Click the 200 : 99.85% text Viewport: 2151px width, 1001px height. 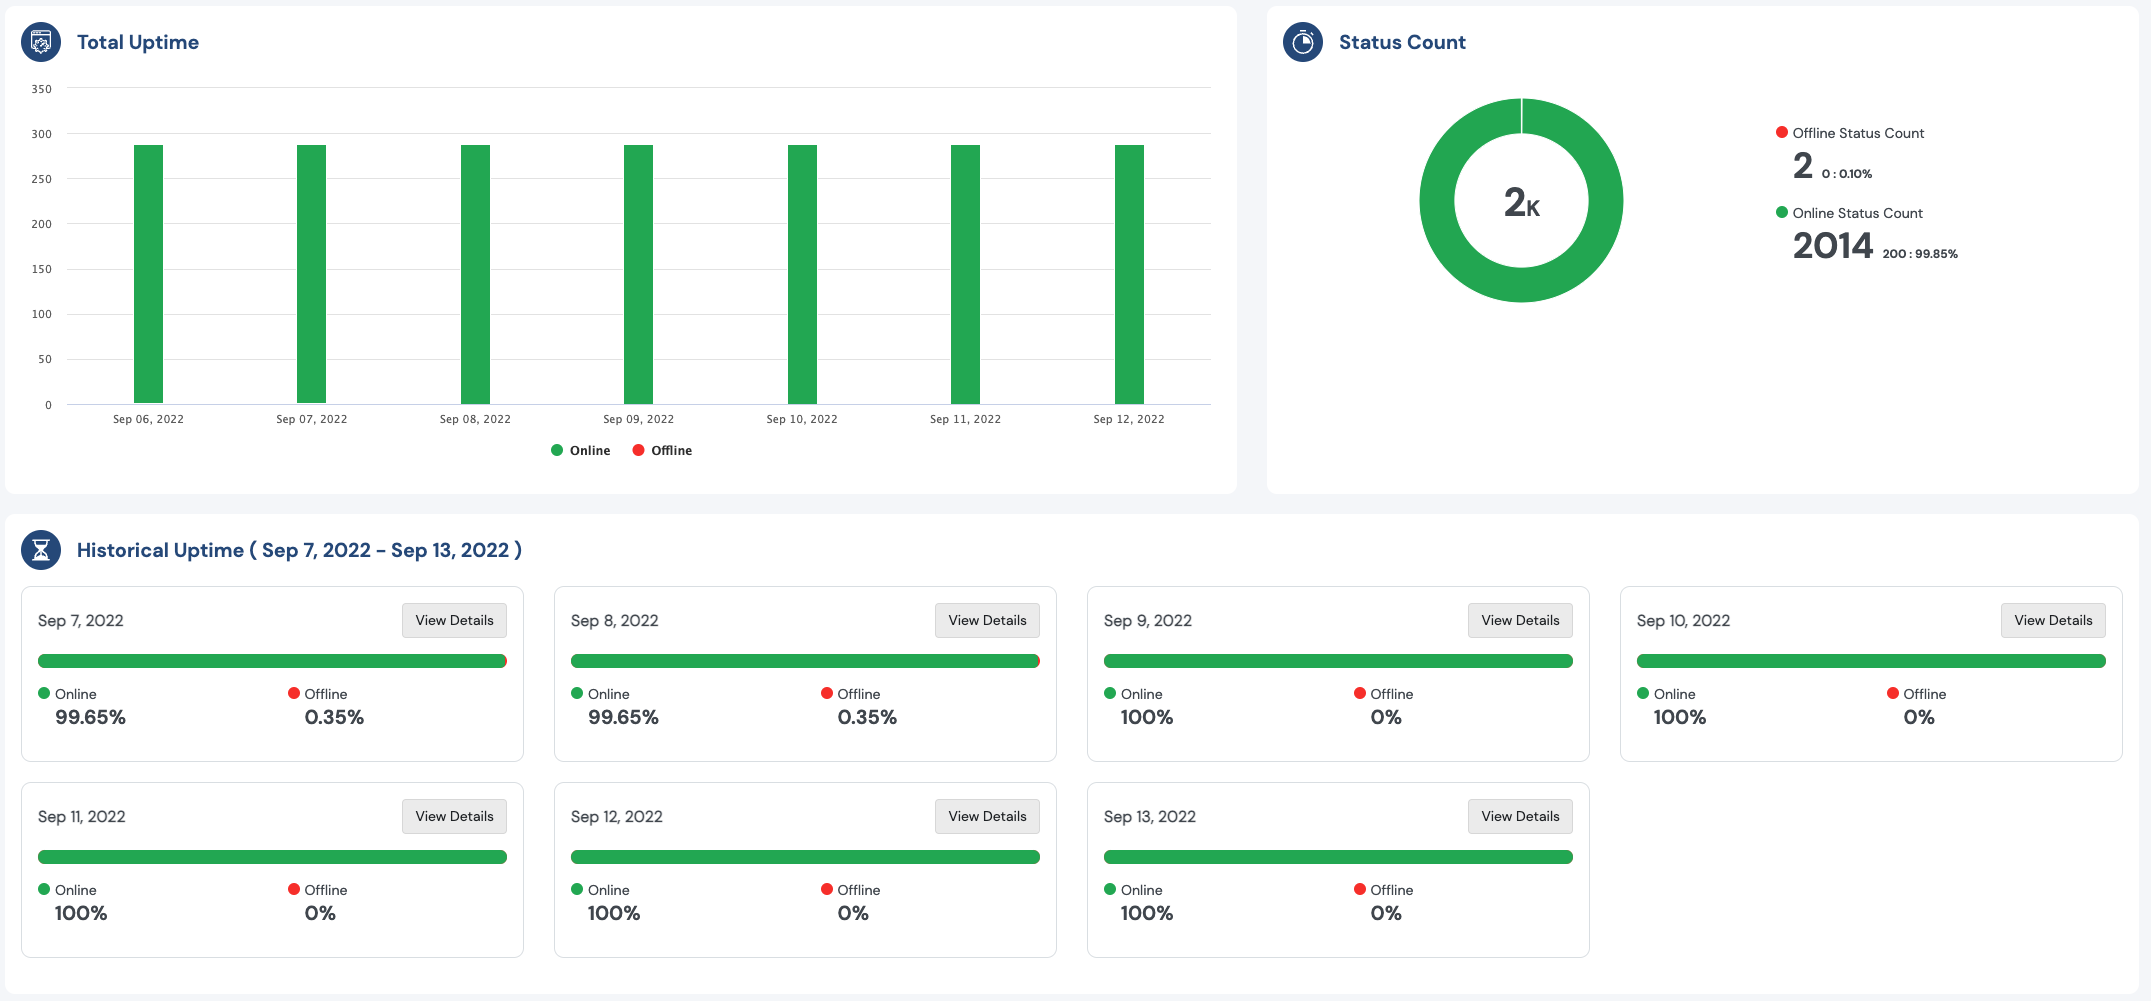(x=1920, y=254)
